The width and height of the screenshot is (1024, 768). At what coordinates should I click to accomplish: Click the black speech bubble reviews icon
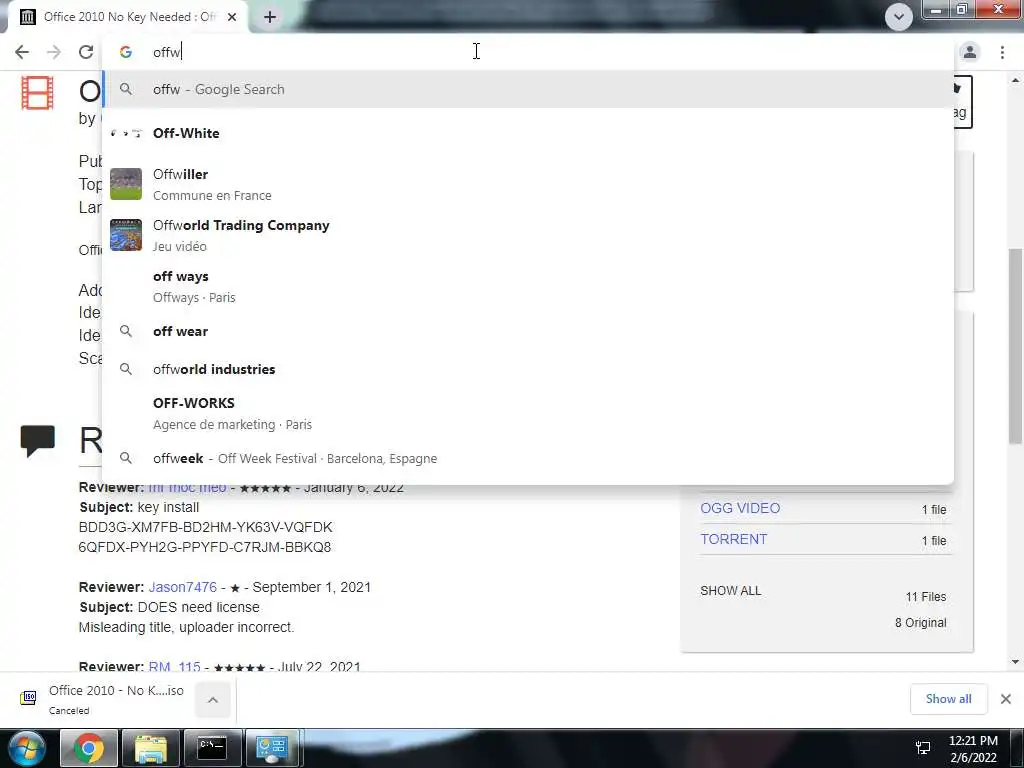tap(37, 441)
